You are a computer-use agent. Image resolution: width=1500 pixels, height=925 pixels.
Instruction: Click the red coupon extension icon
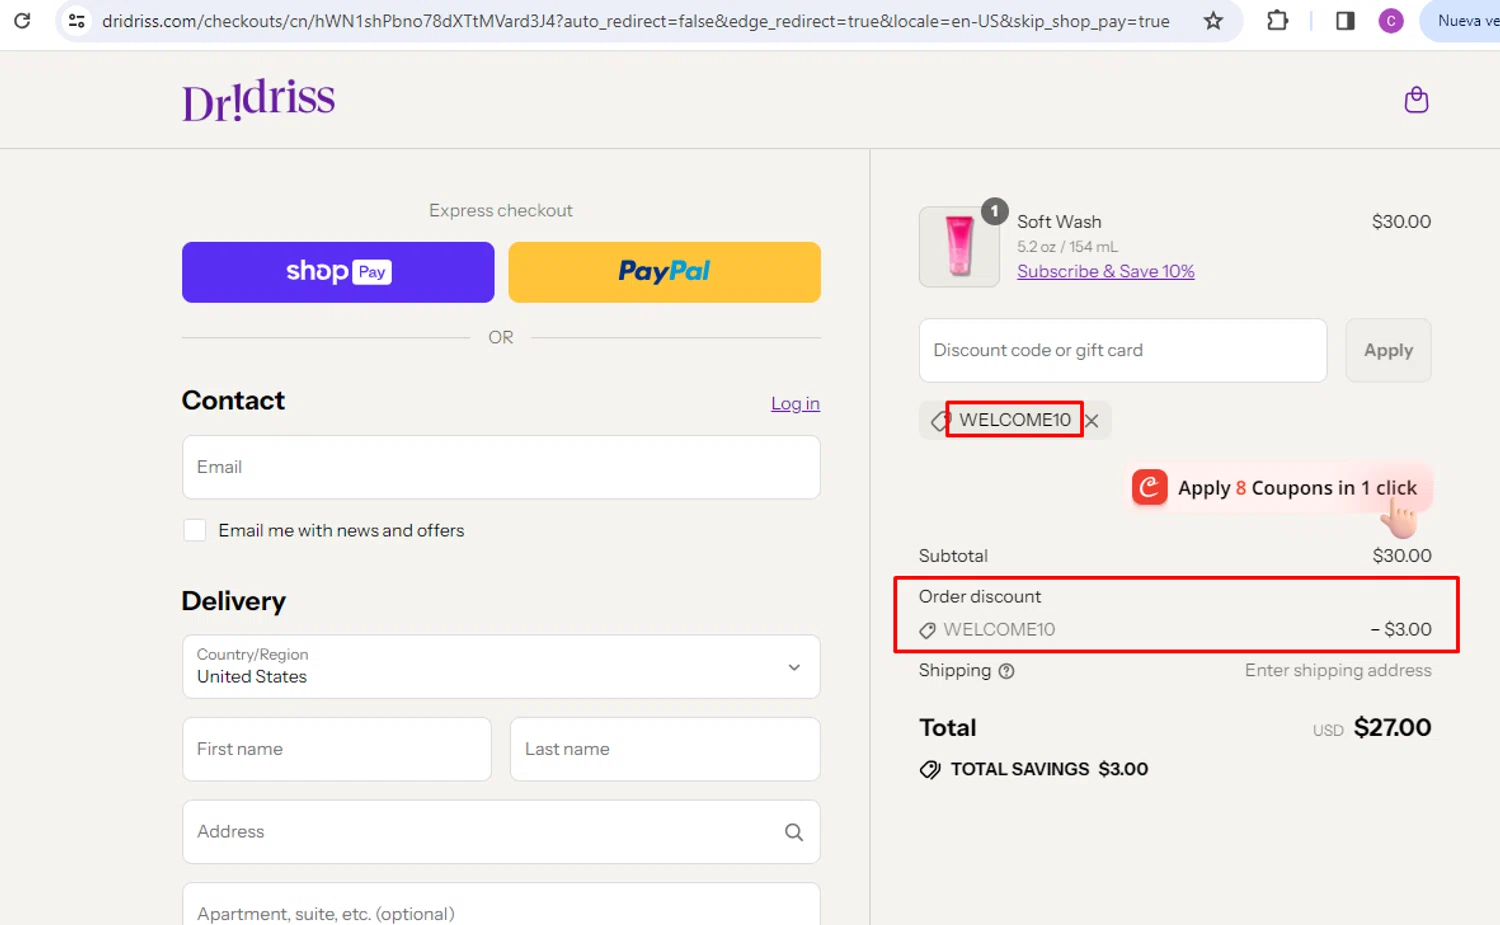[1150, 488]
